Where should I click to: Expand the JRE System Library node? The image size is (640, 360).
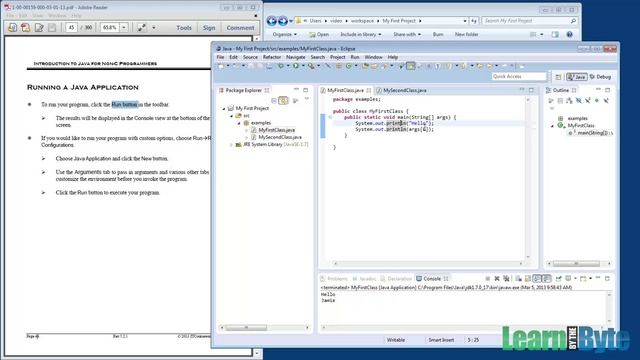tap(231, 145)
